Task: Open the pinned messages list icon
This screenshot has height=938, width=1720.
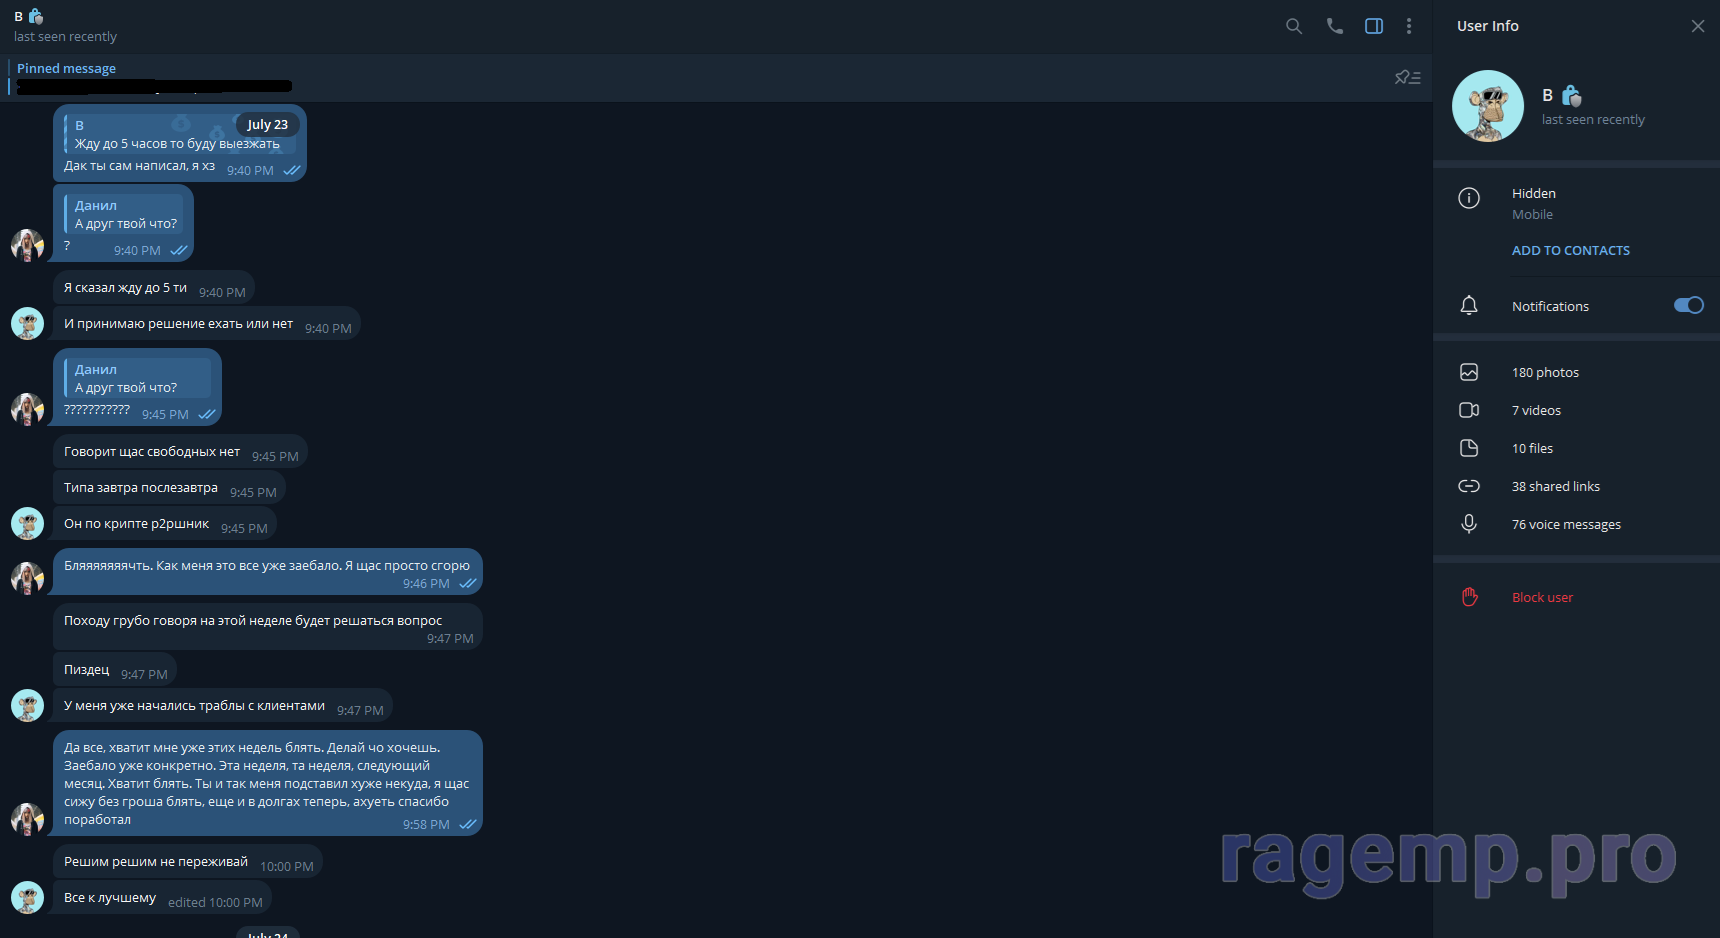Action: coord(1407,77)
